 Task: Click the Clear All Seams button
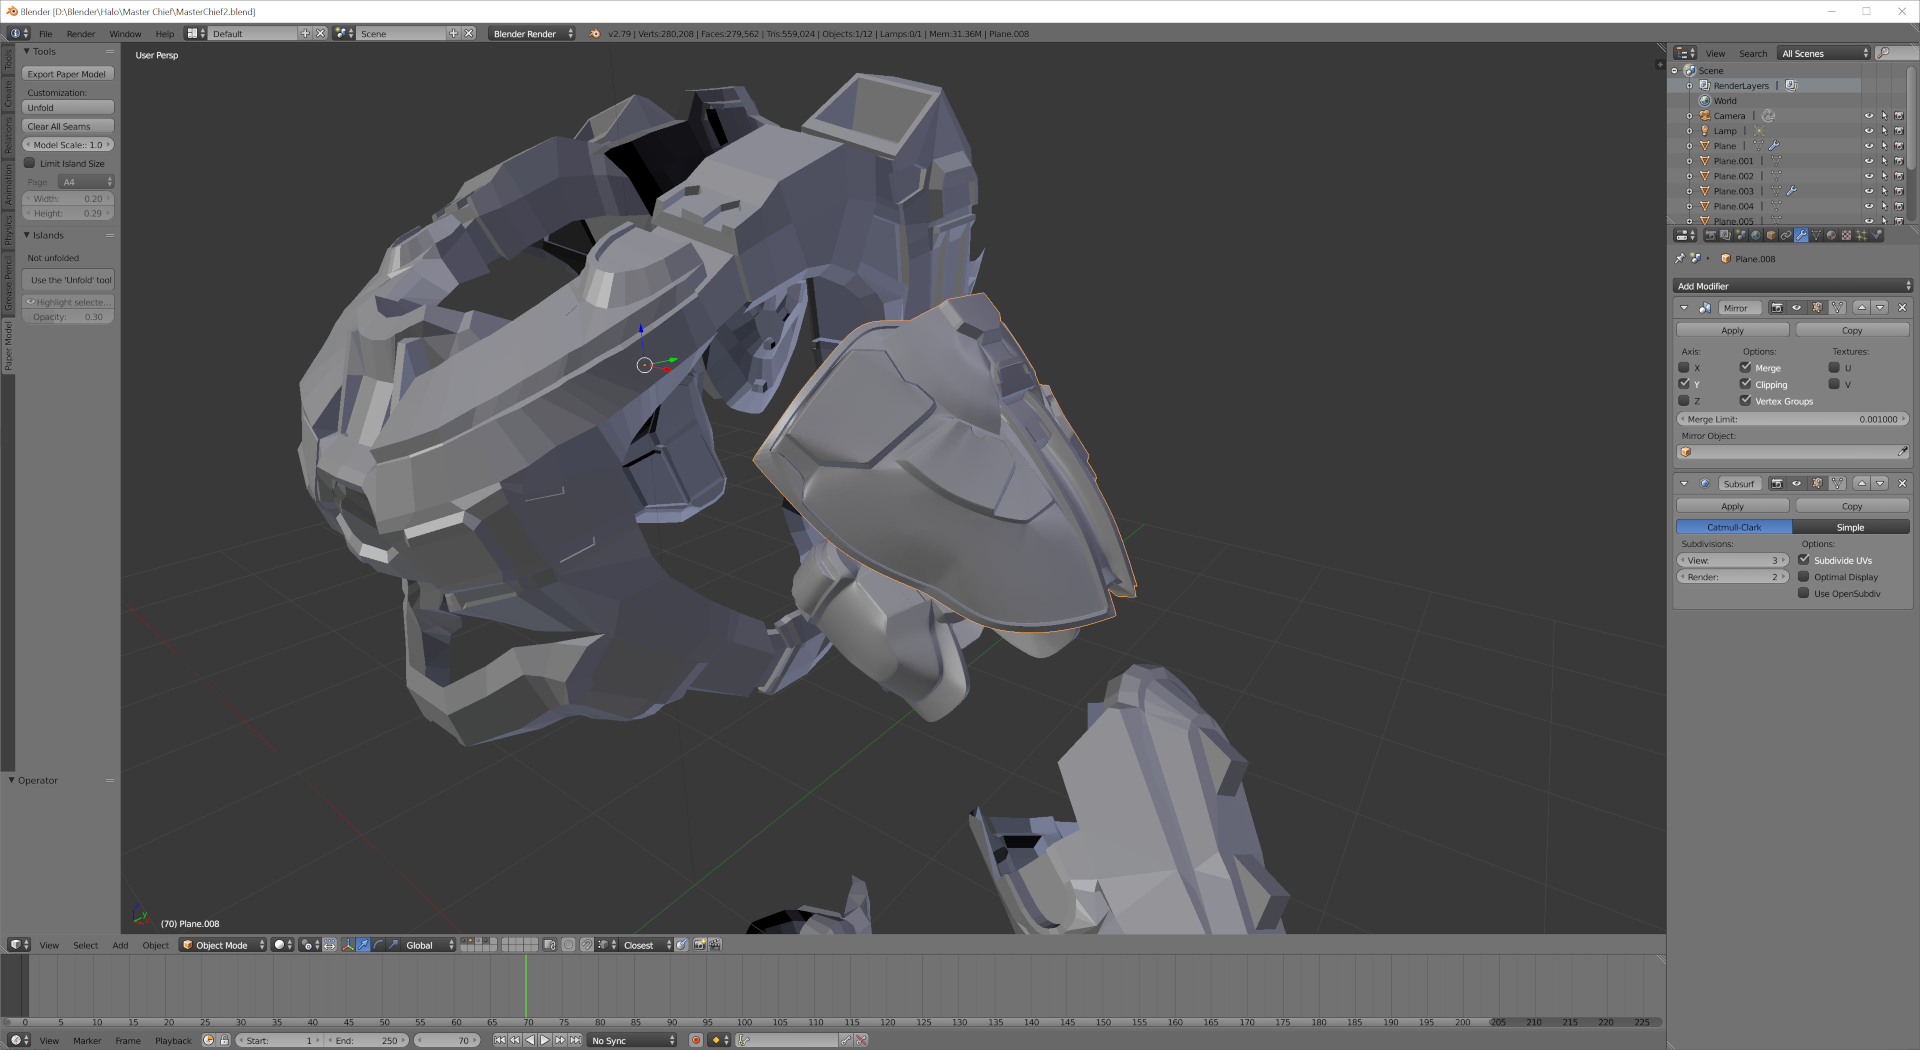[67, 127]
